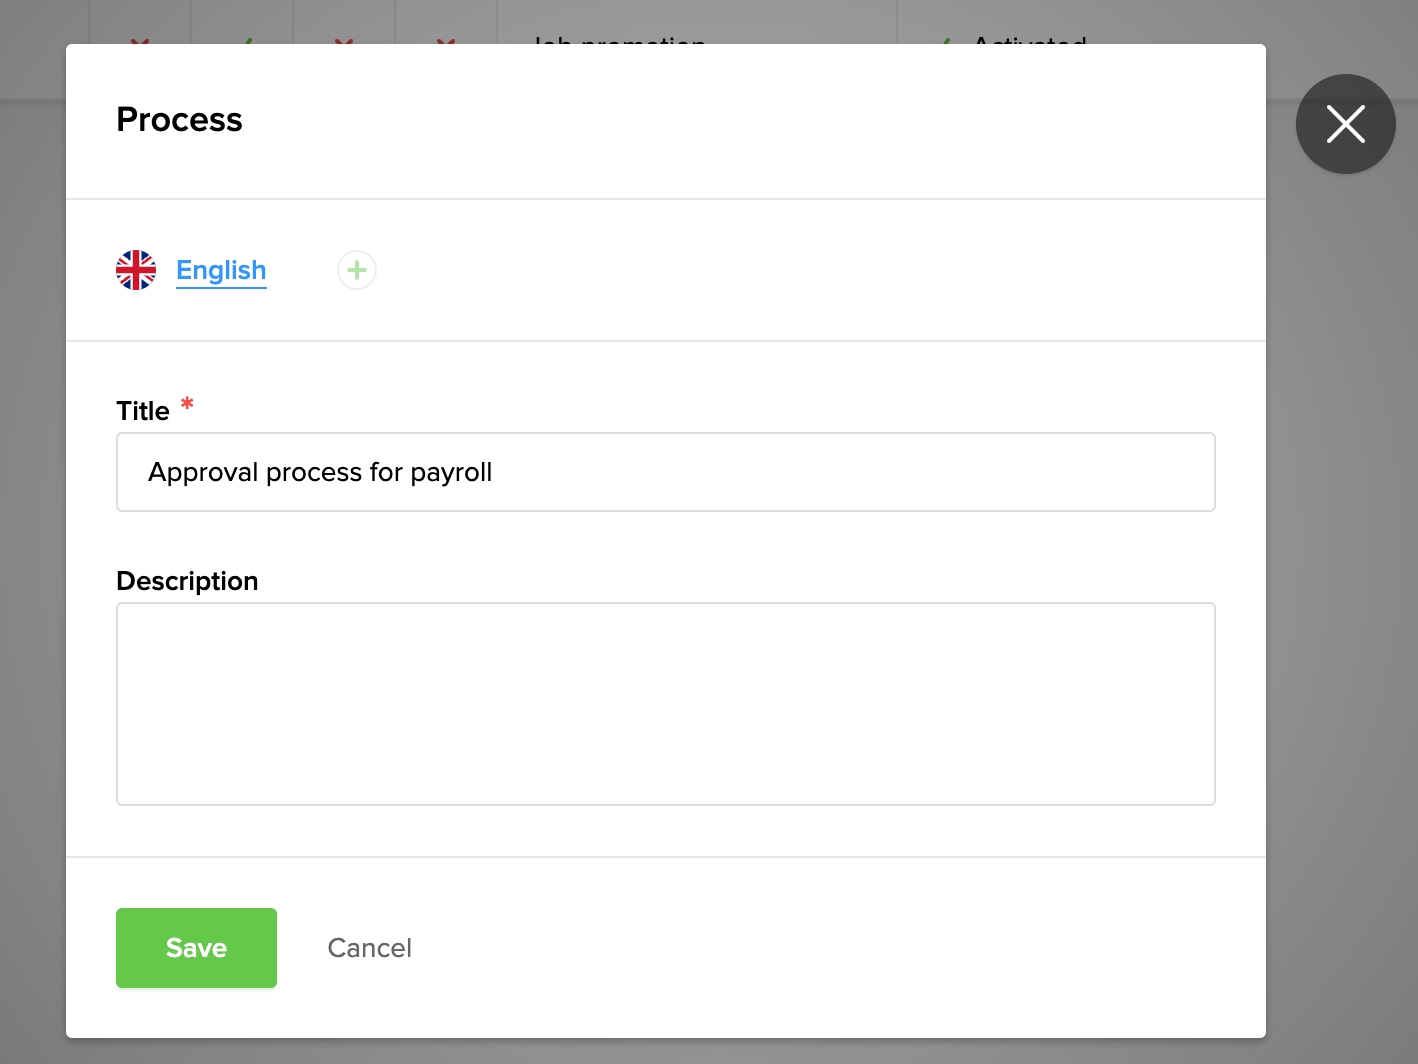The height and width of the screenshot is (1064, 1418).
Task: Click the green check between the red X marks
Action: 246,41
